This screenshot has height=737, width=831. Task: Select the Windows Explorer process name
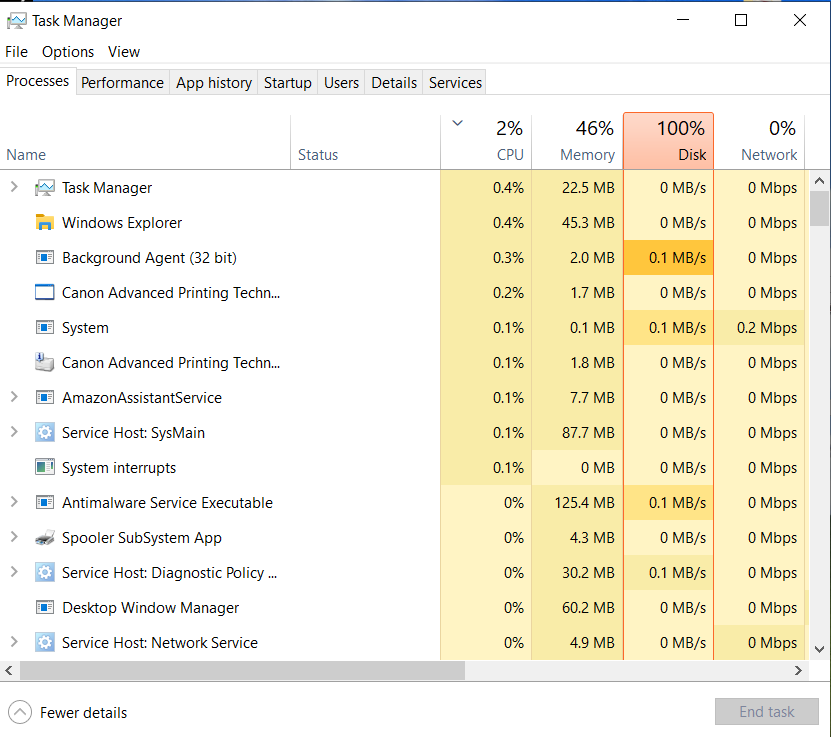tap(122, 223)
